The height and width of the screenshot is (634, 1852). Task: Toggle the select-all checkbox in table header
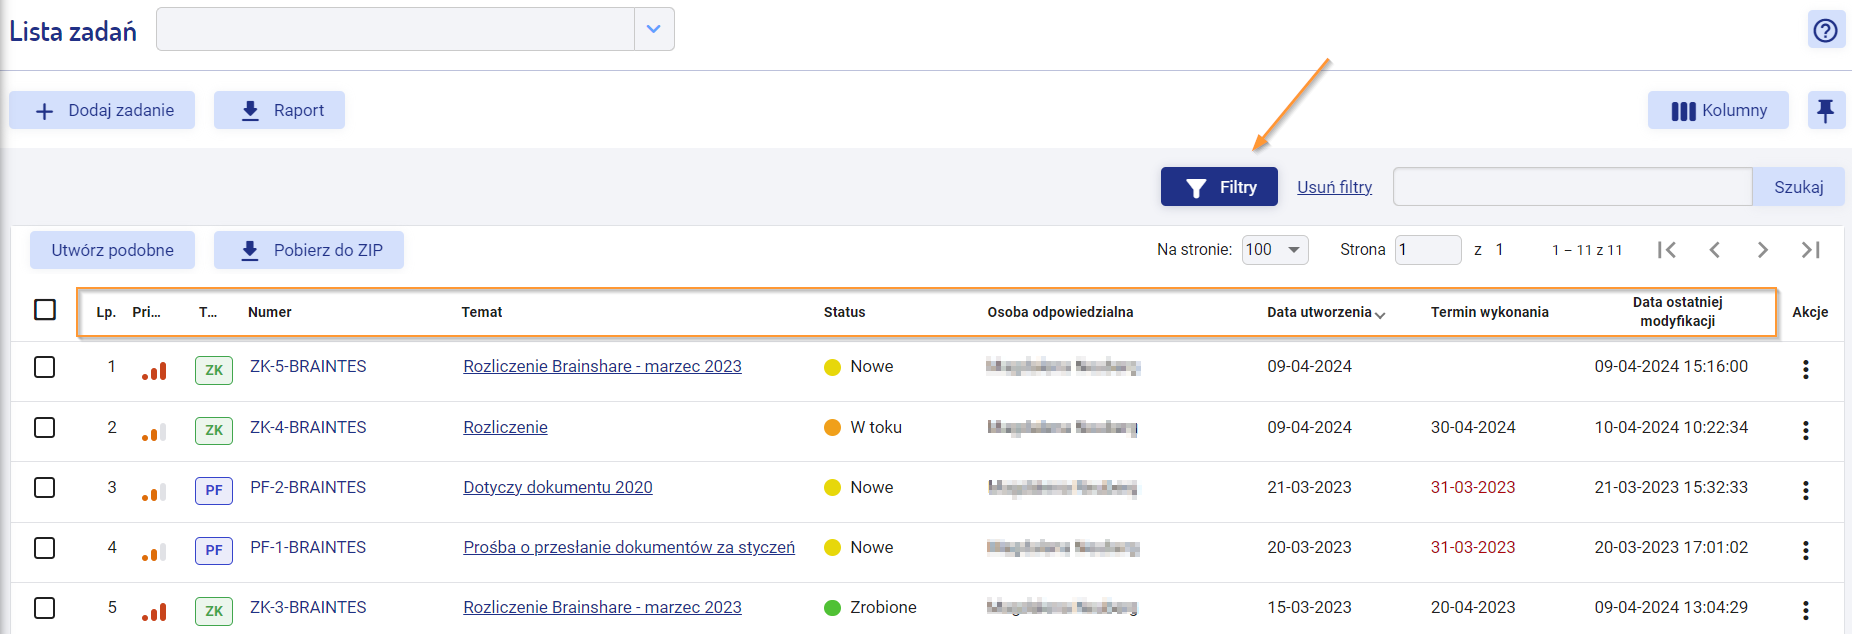(x=45, y=309)
